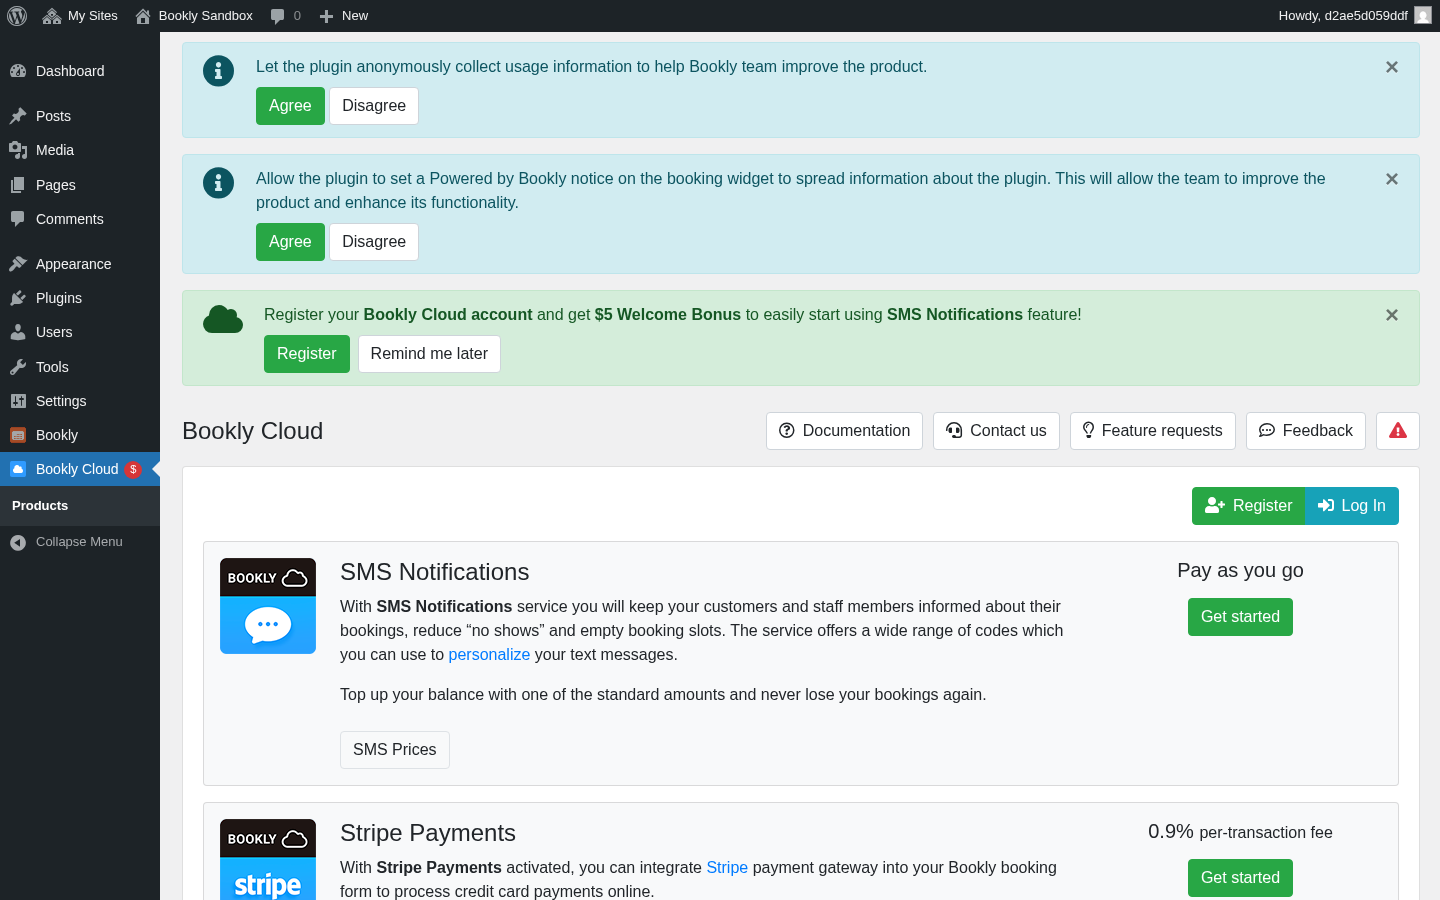Image resolution: width=1440 pixels, height=900 pixels.
Task: Click the Dashboard gauge icon
Action: pos(18,71)
